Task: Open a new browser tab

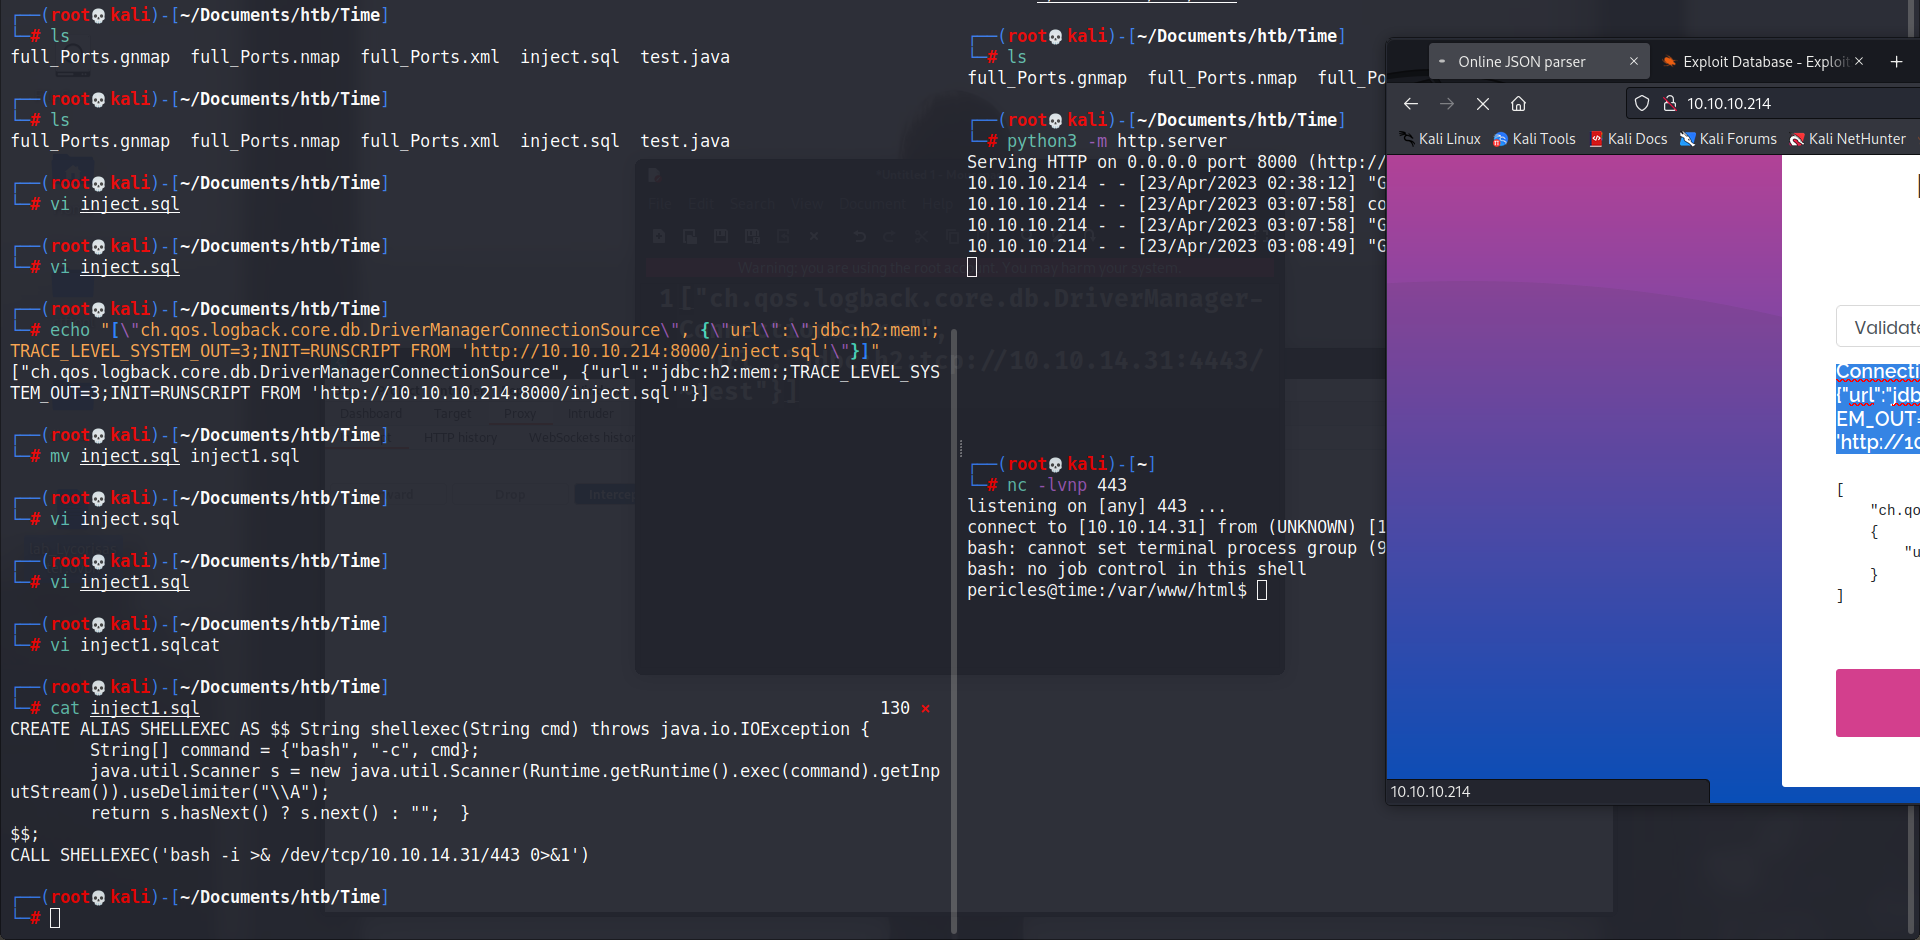Action: [x=1896, y=62]
